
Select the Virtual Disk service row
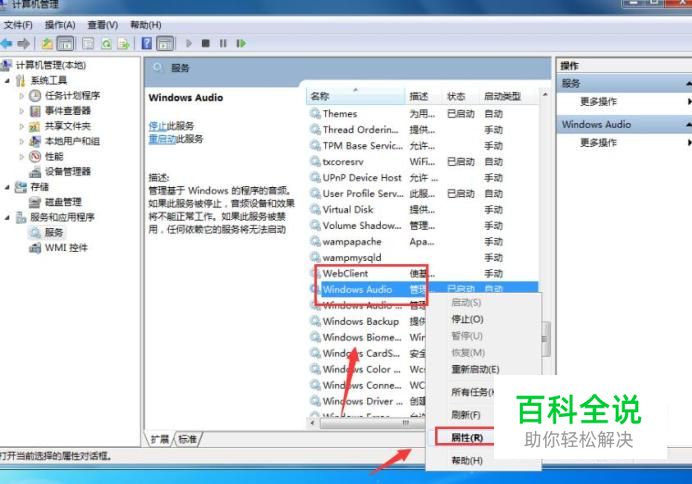pos(424,210)
